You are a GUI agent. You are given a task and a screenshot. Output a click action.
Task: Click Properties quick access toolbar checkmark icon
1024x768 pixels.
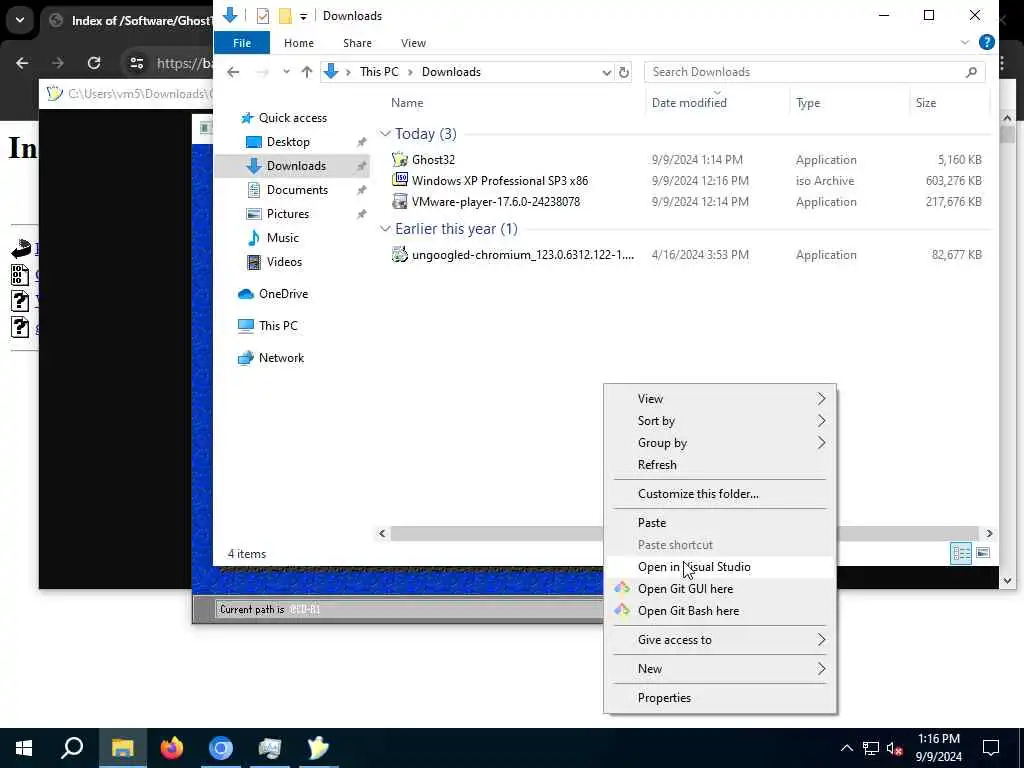(263, 16)
